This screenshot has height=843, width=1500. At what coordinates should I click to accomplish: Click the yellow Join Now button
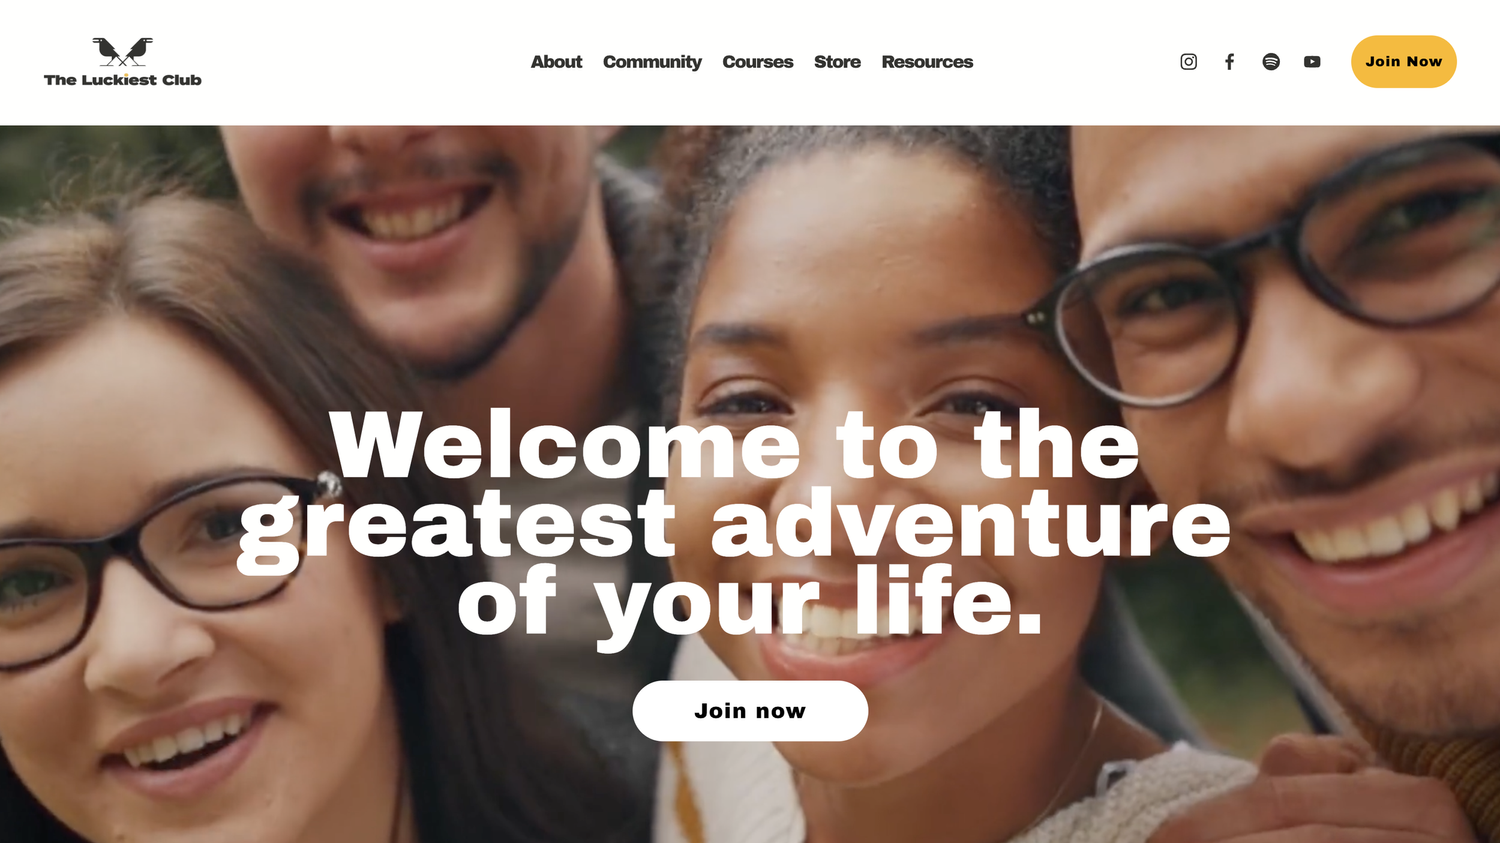pos(1404,62)
